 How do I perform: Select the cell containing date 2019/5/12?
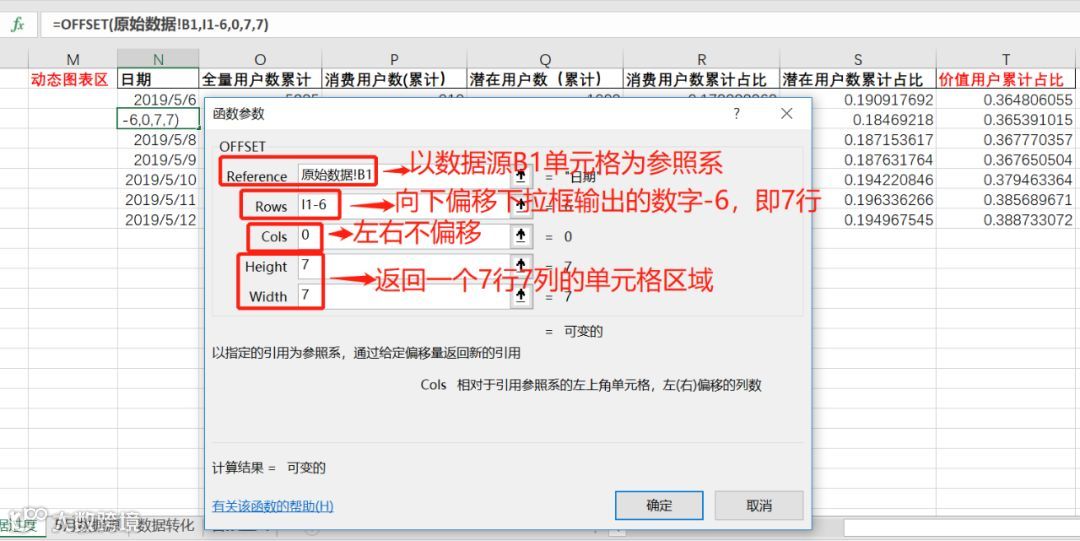click(158, 221)
